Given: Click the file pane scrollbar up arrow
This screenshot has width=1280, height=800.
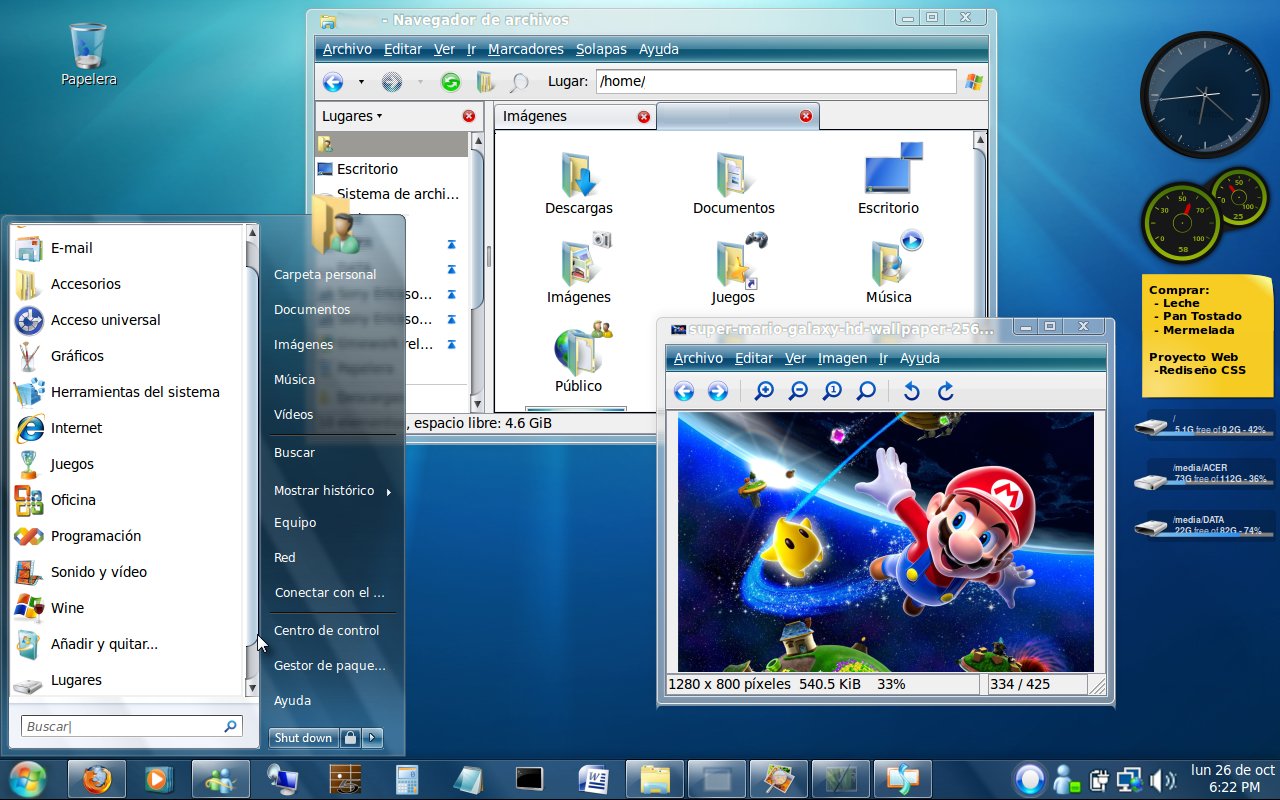Looking at the screenshot, I should 981,138.
